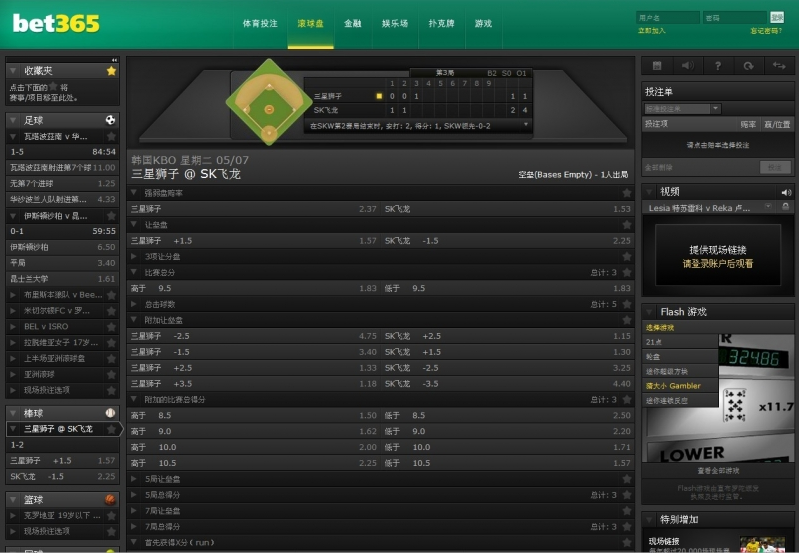Select 三星狮子 odds 2.37 in 强弱盘赔率
This screenshot has width=800, height=554.
click(x=254, y=209)
